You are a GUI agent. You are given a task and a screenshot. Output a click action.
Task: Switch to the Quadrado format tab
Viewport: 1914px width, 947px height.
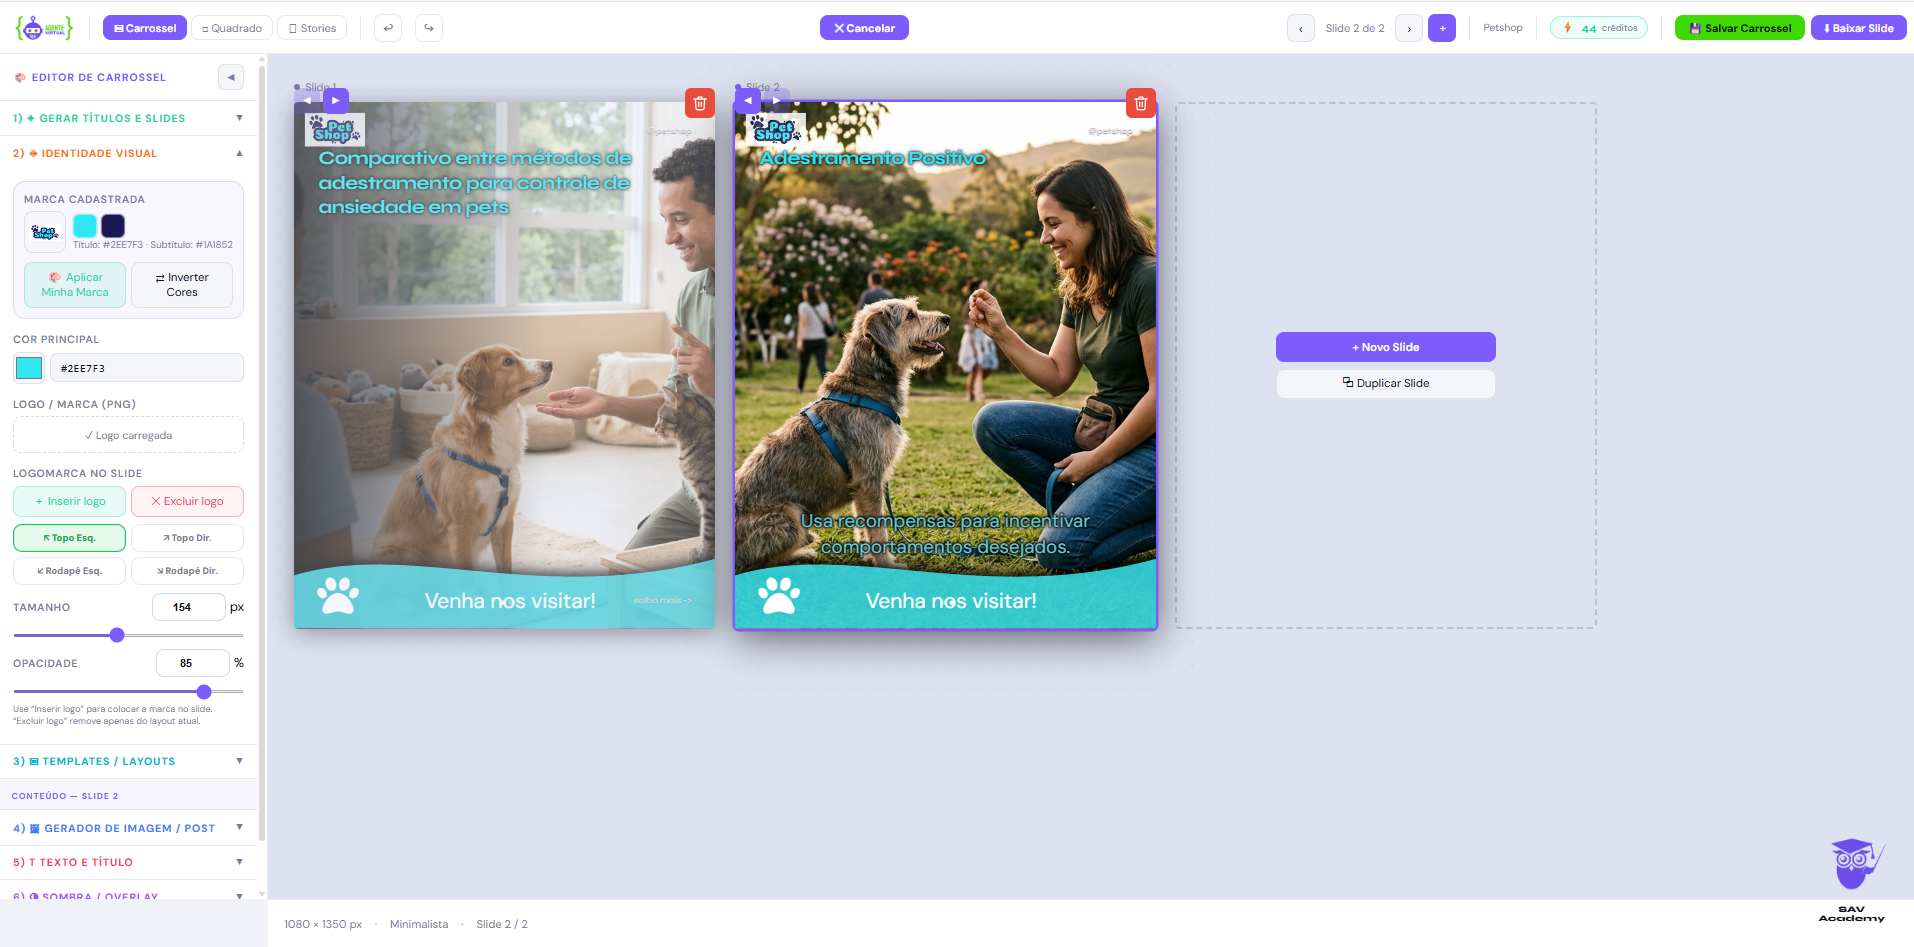click(x=232, y=28)
